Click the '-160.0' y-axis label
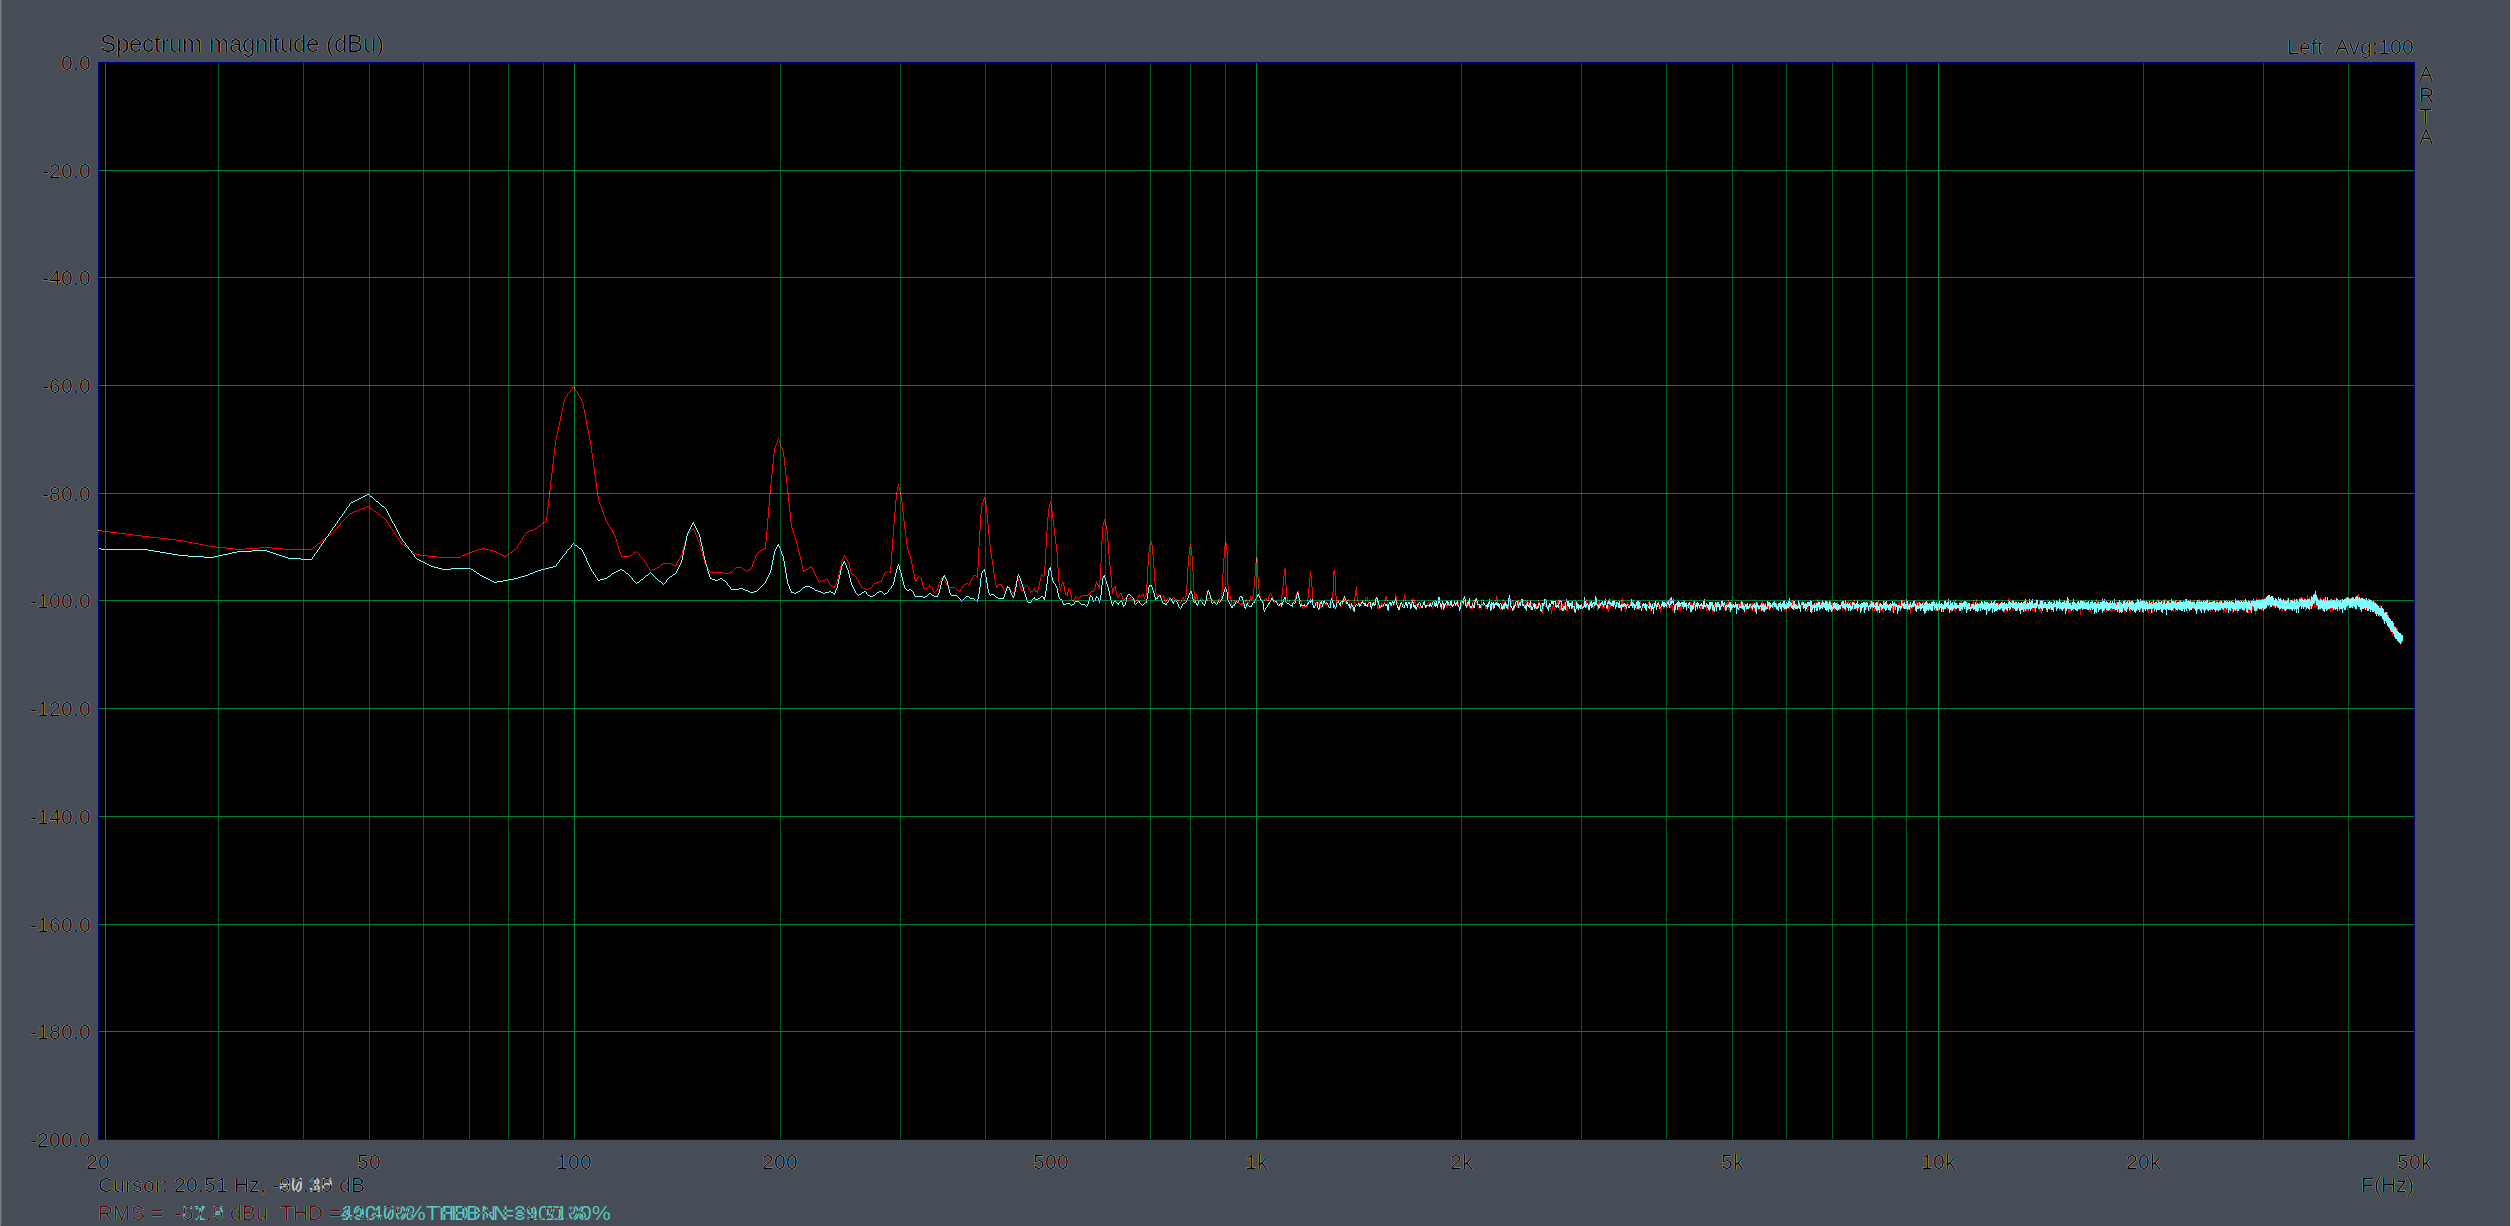This screenshot has width=2511, height=1226. (61, 925)
